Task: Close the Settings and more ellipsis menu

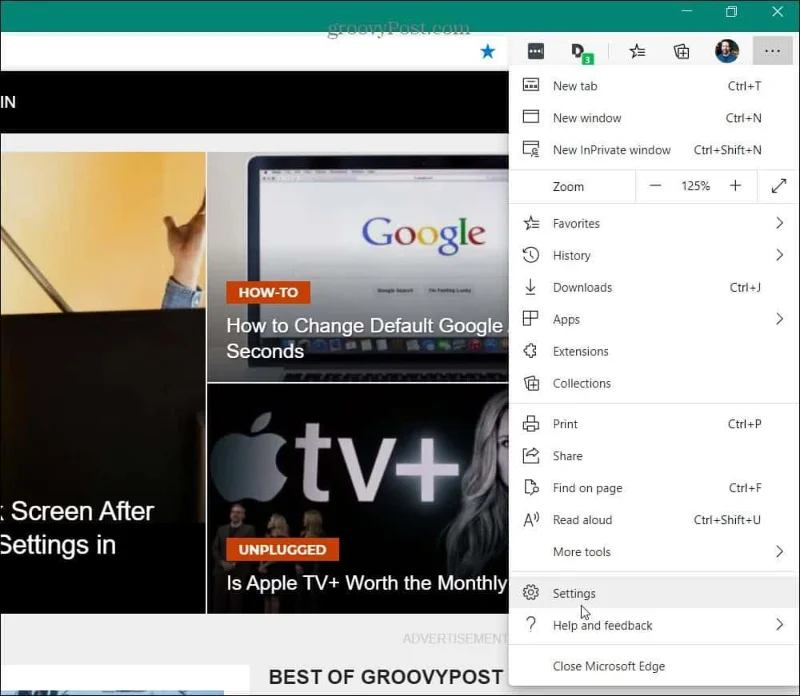Action: pos(772,51)
